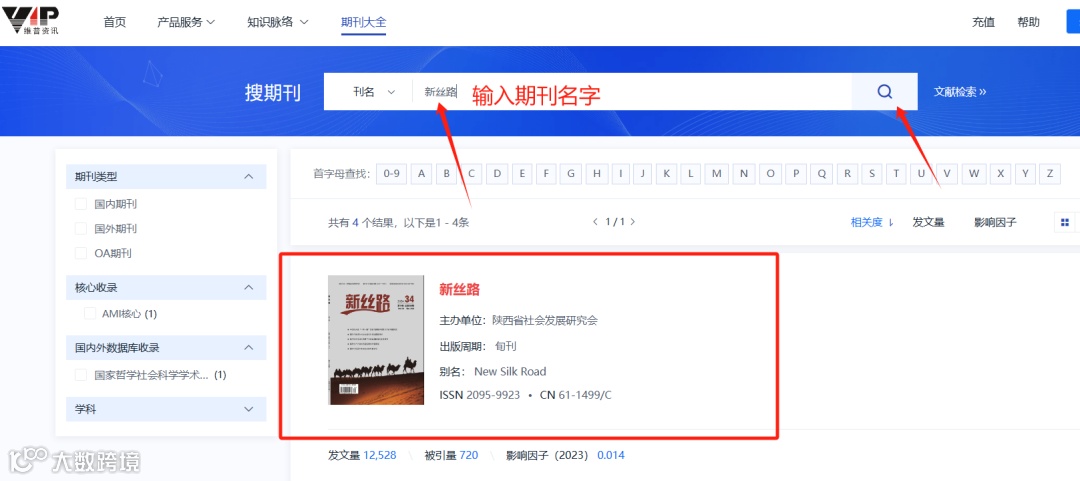Filter journals by letter M
The image size is (1080, 481).
717,174
